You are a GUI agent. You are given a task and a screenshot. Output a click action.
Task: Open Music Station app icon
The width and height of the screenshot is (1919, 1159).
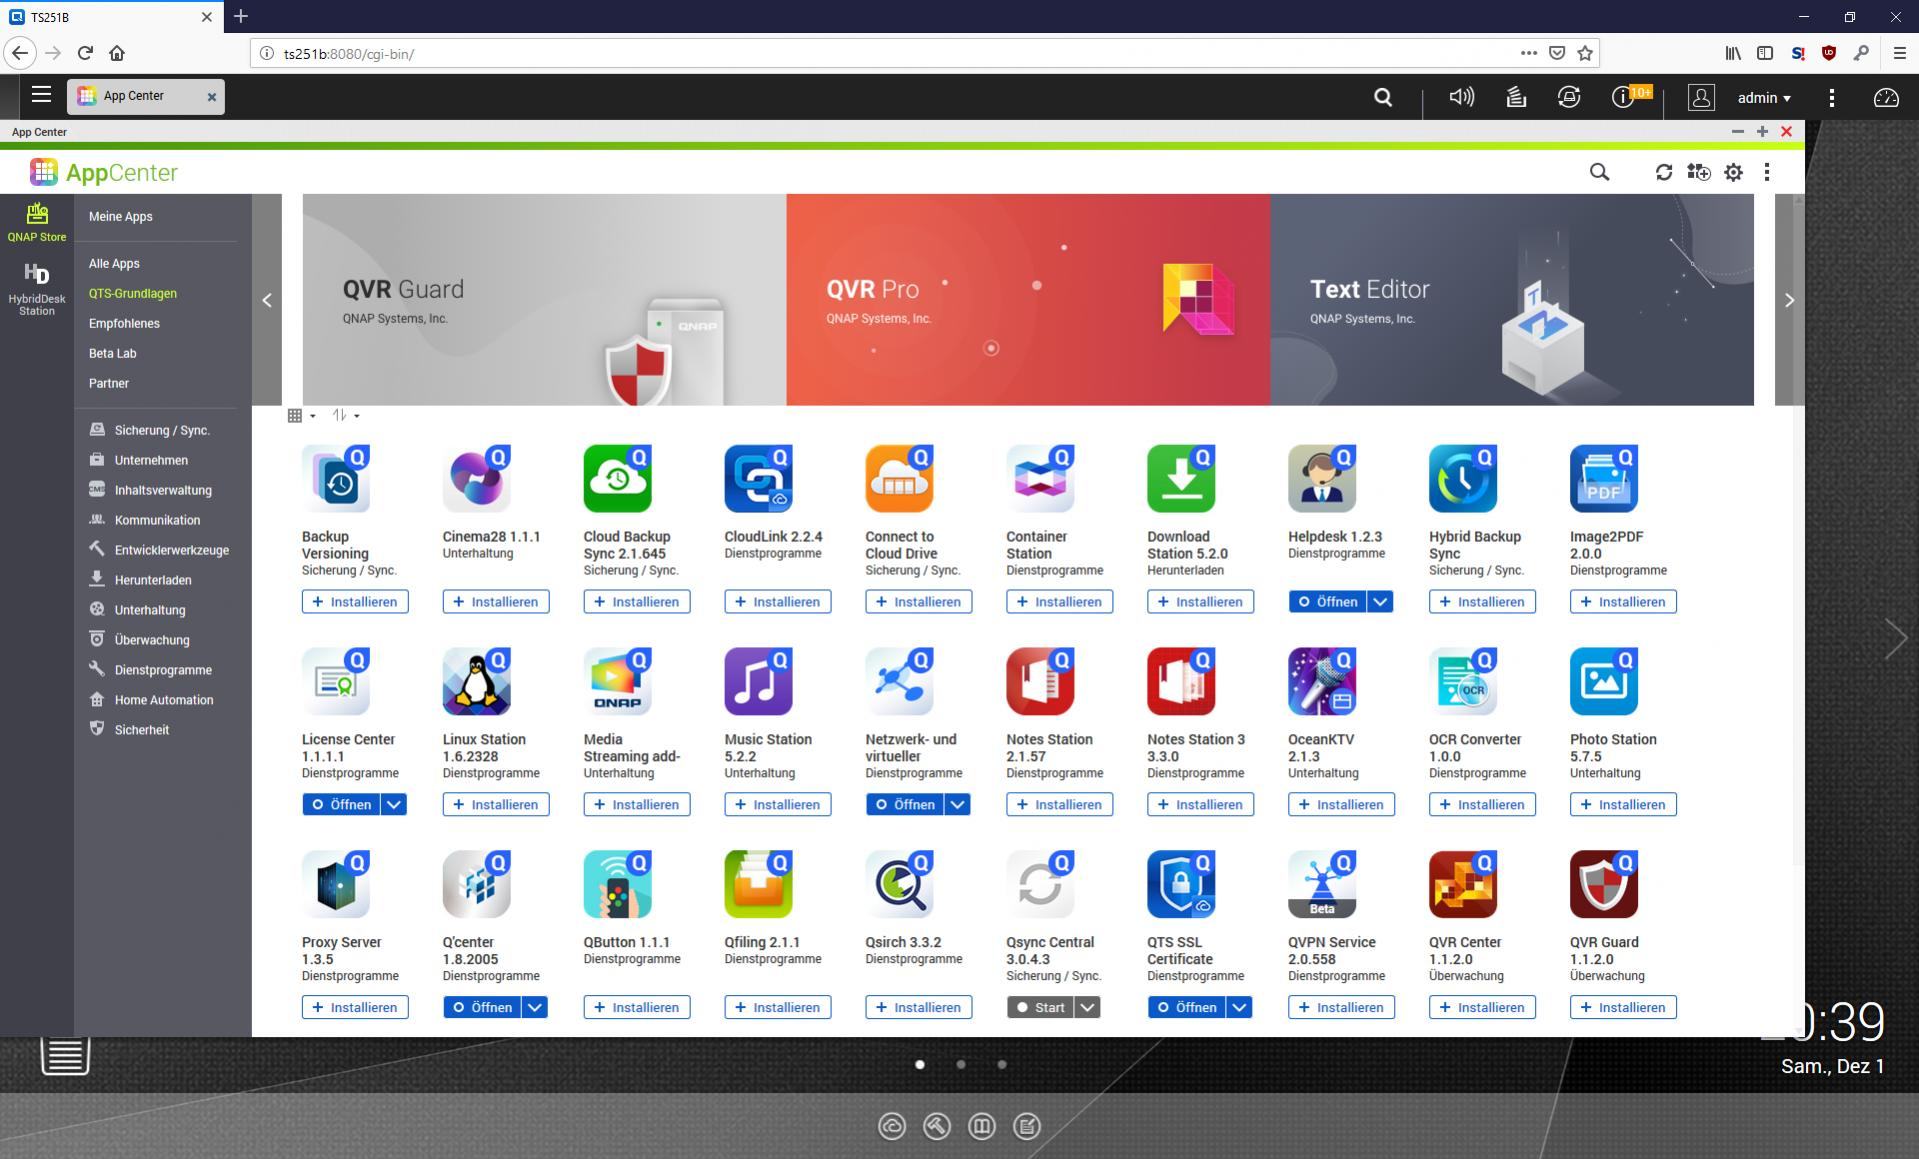(758, 681)
